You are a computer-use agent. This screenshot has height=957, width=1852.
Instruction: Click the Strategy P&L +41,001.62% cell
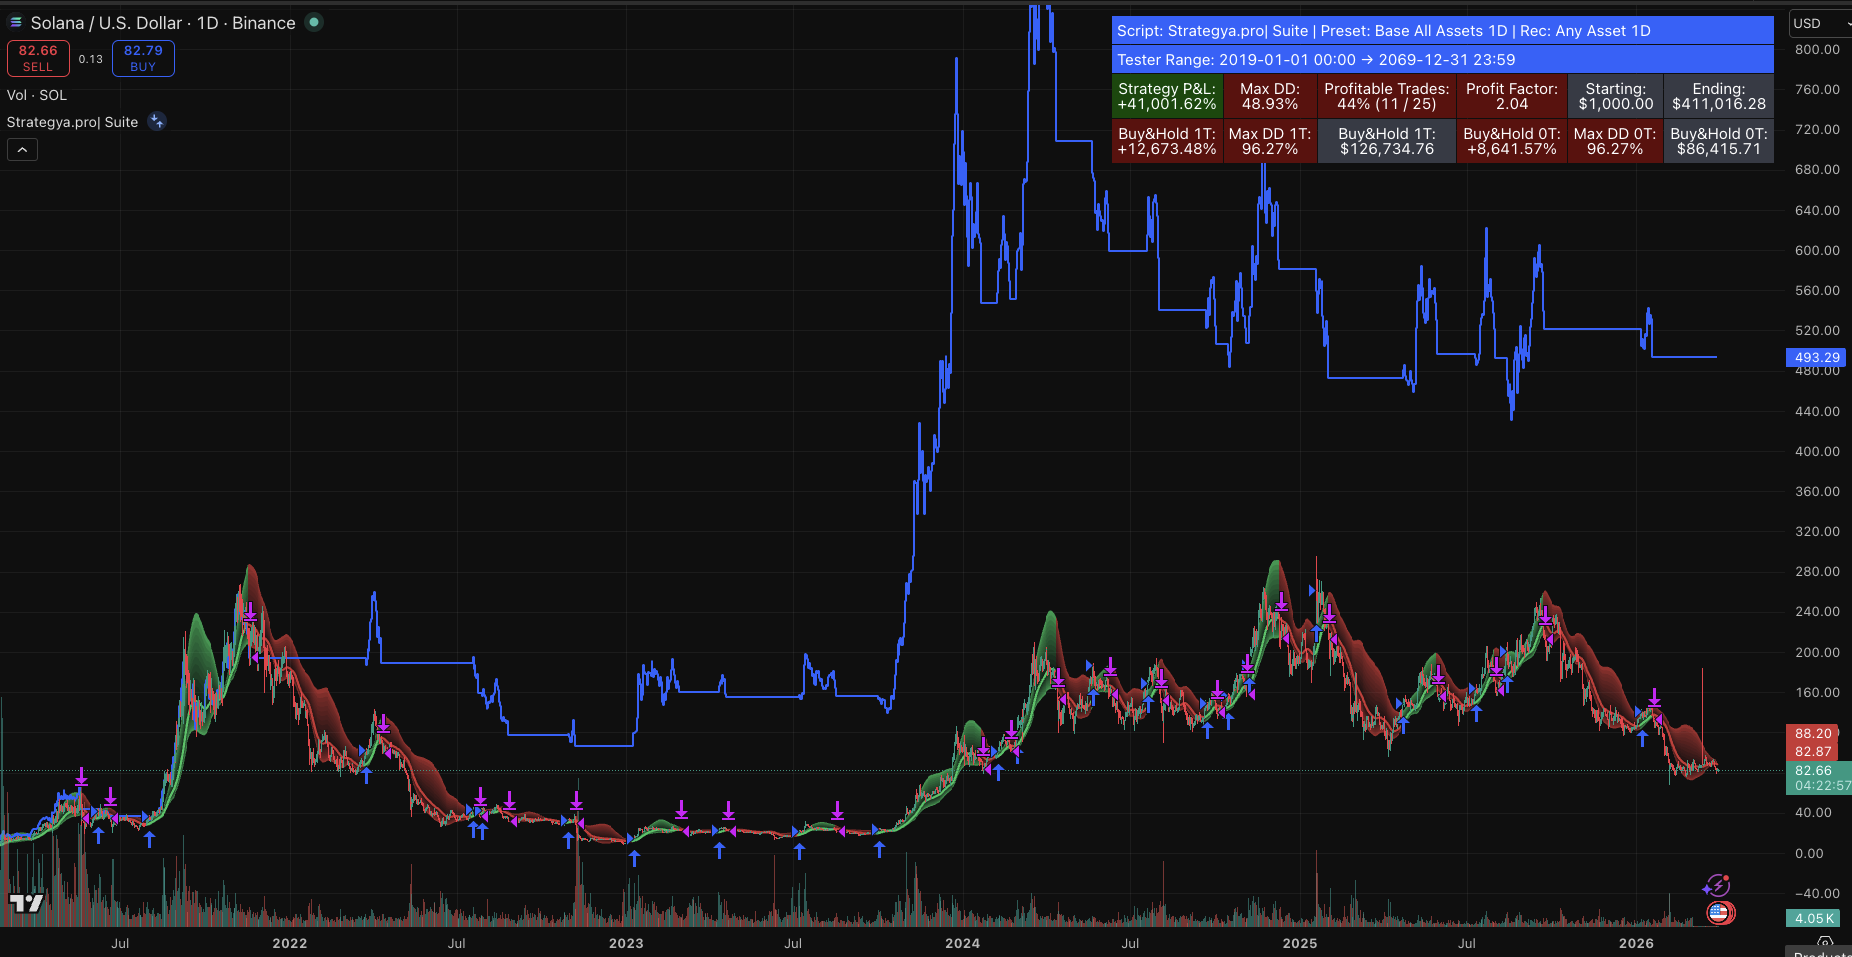tap(1167, 96)
